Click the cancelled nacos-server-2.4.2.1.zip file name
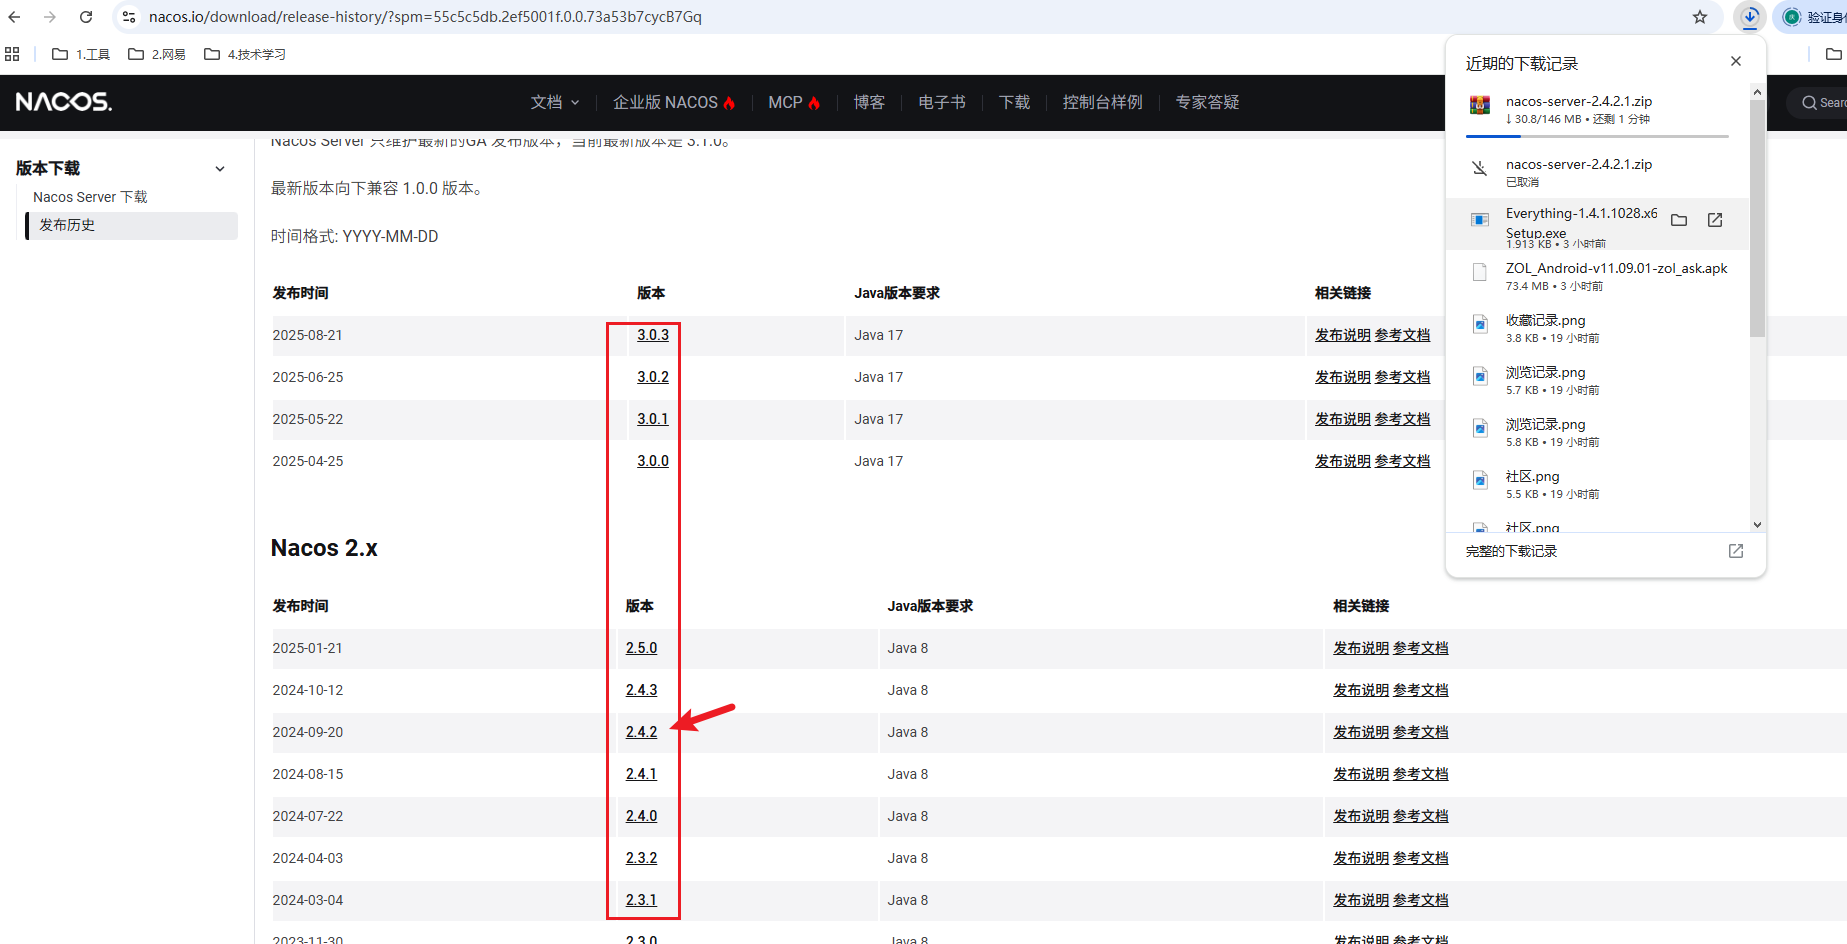The image size is (1847, 944). (x=1579, y=164)
